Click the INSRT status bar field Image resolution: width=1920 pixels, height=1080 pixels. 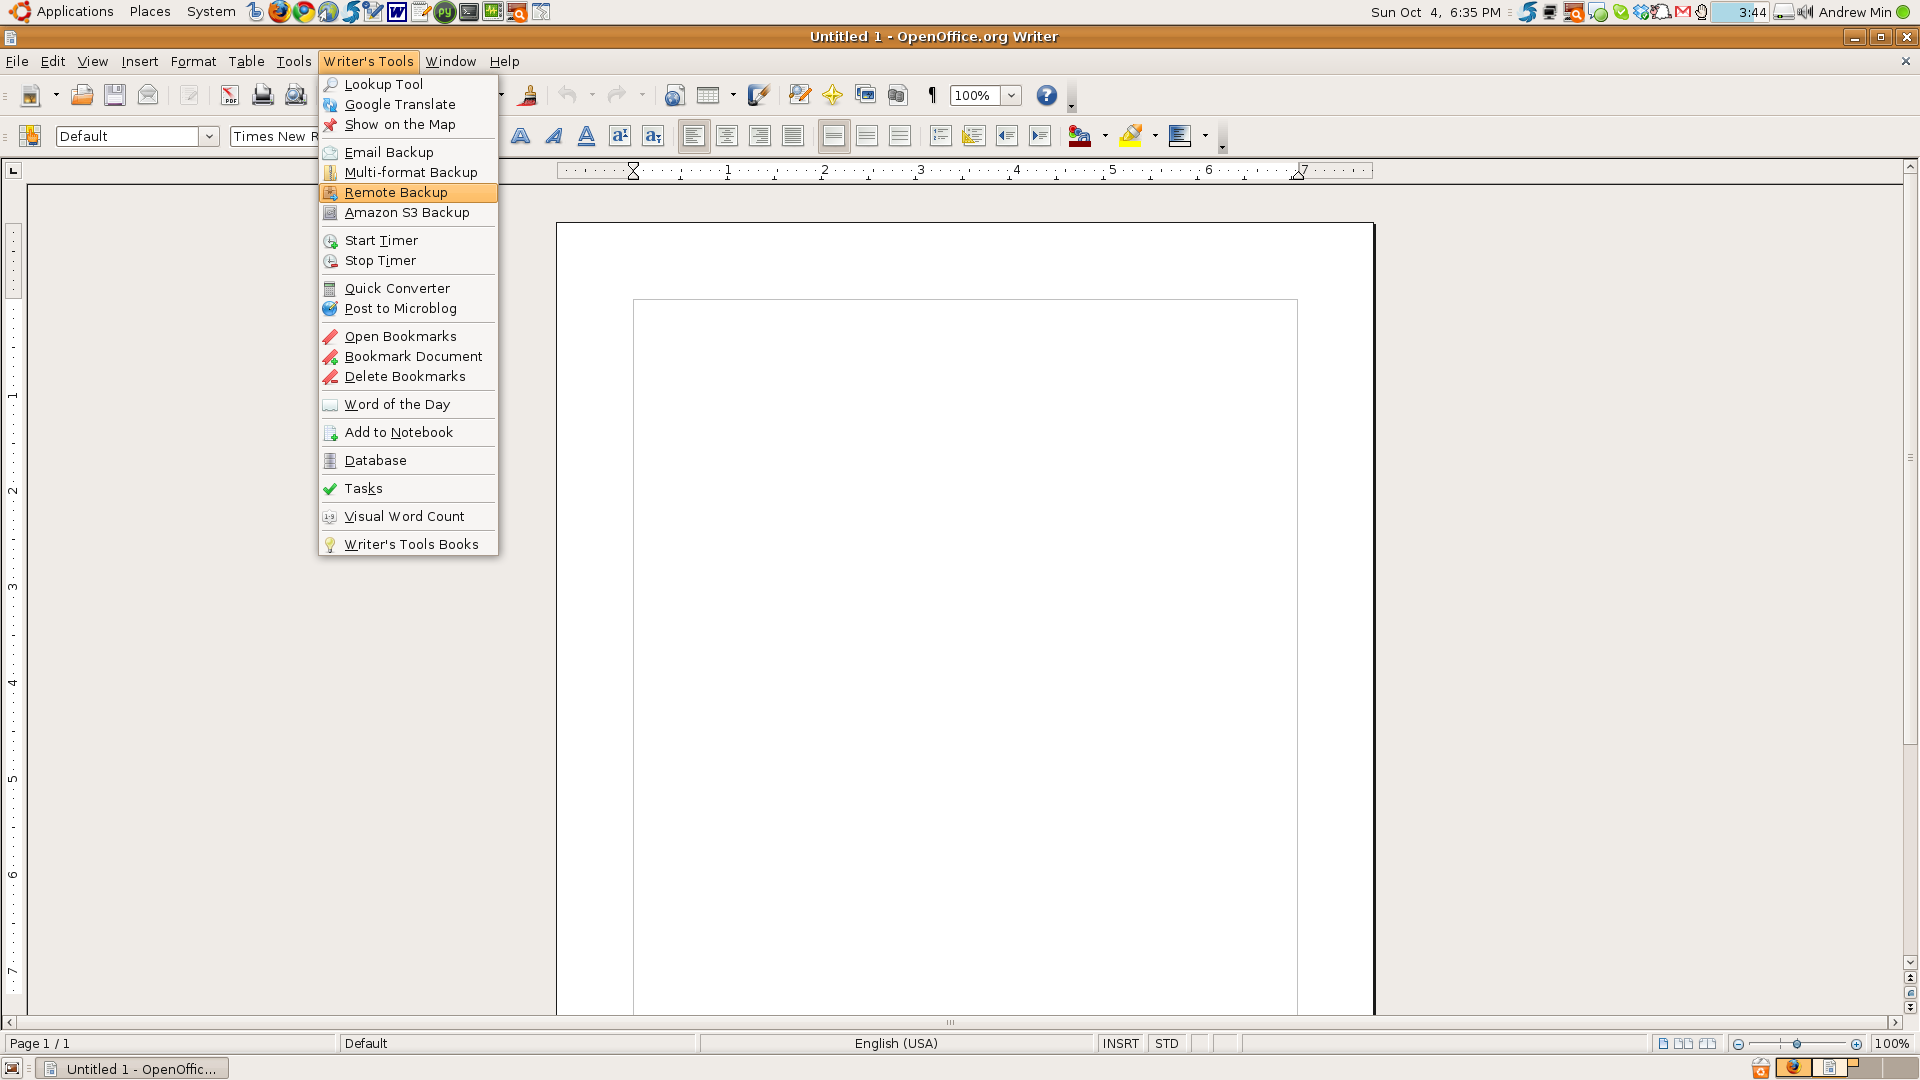1120,1043
